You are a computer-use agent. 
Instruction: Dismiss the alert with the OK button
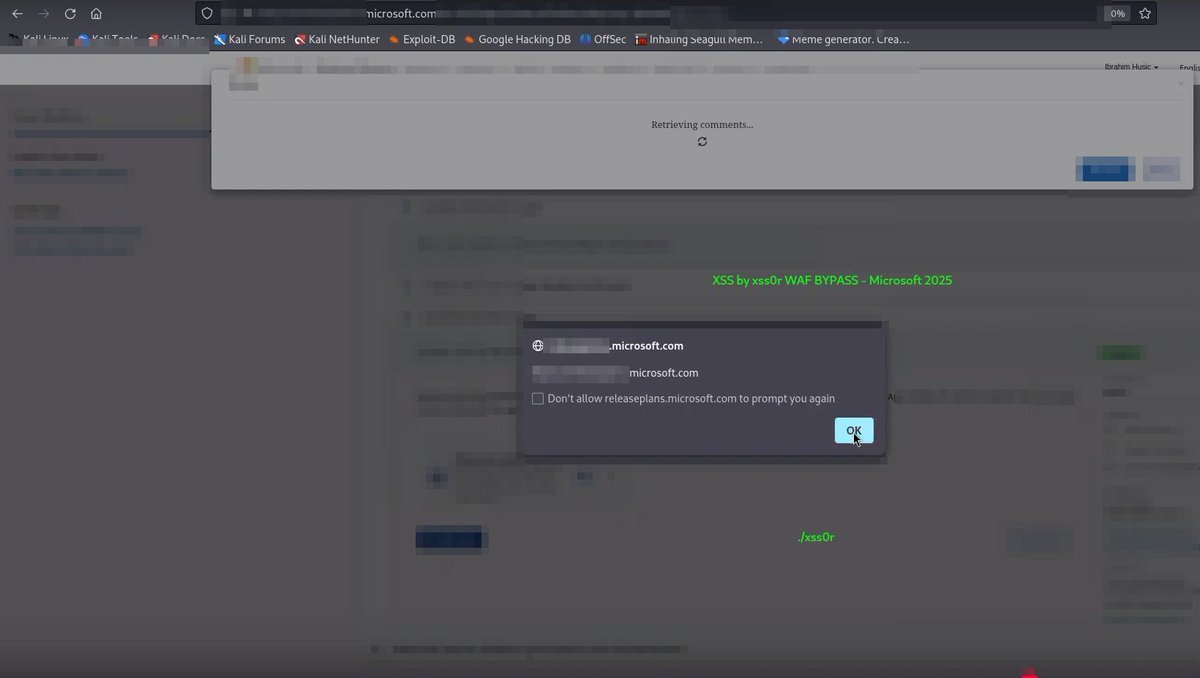(x=853, y=430)
